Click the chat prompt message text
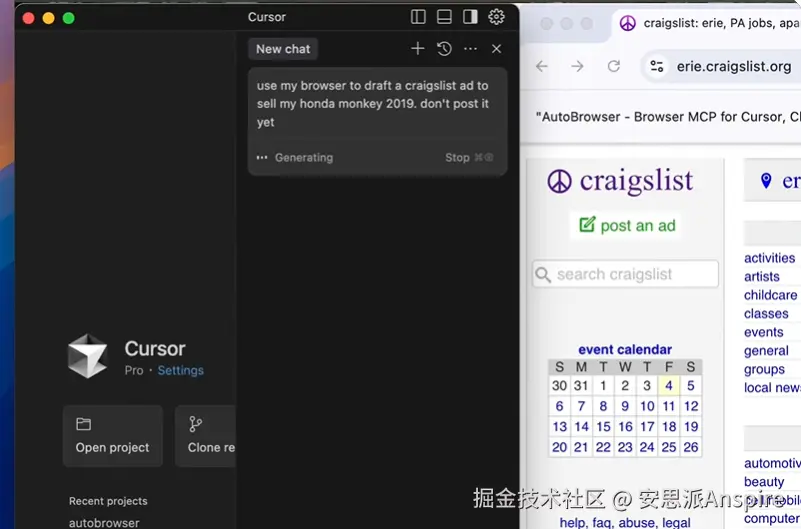 click(x=372, y=104)
